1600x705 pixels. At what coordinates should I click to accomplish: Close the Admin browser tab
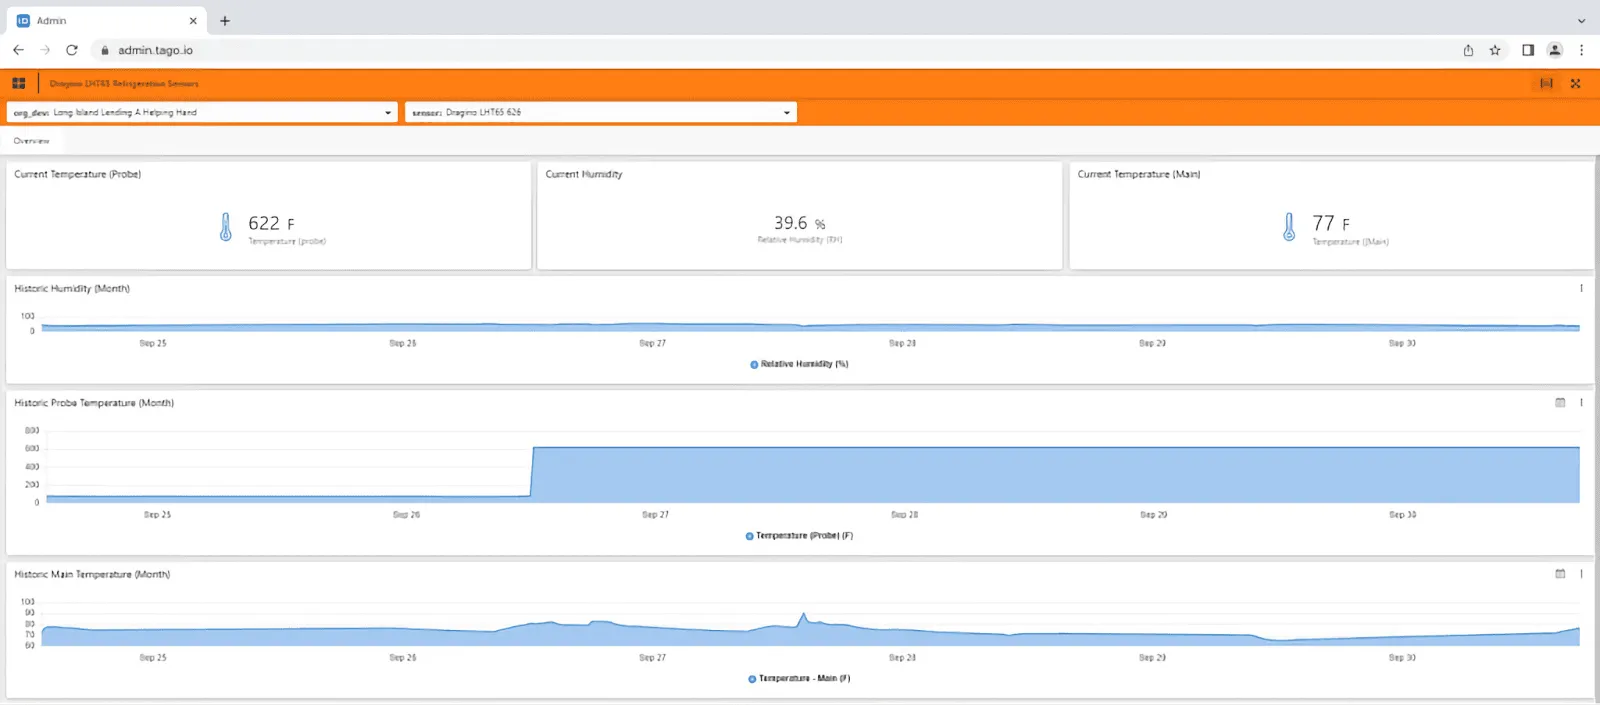193,21
